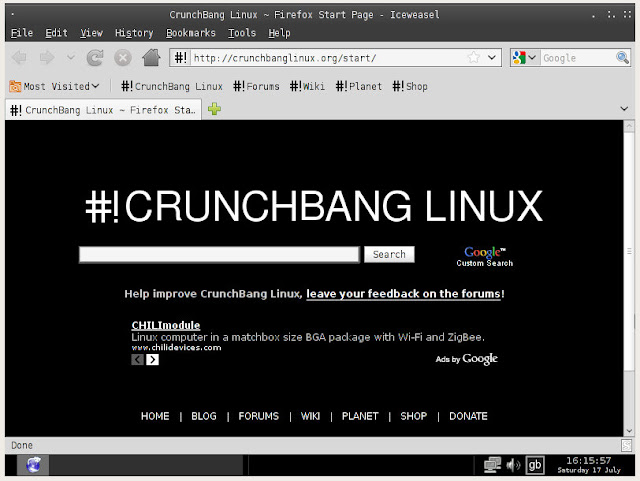
Task: Click the Back navigation arrow
Action: (x=19, y=58)
